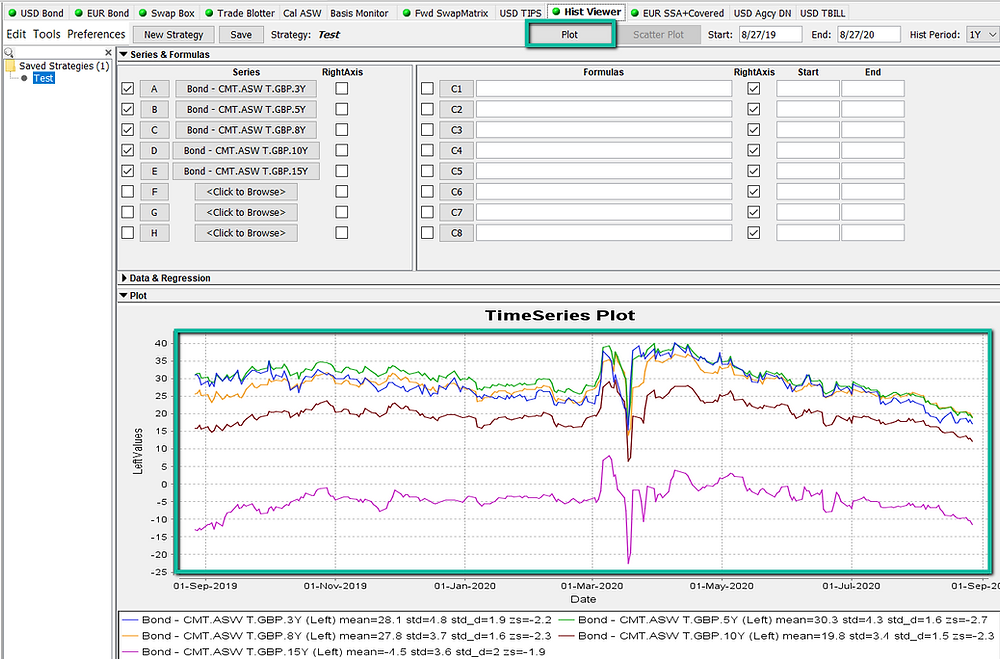
Task: Open the Hist Period dropdown
Action: 992,34
